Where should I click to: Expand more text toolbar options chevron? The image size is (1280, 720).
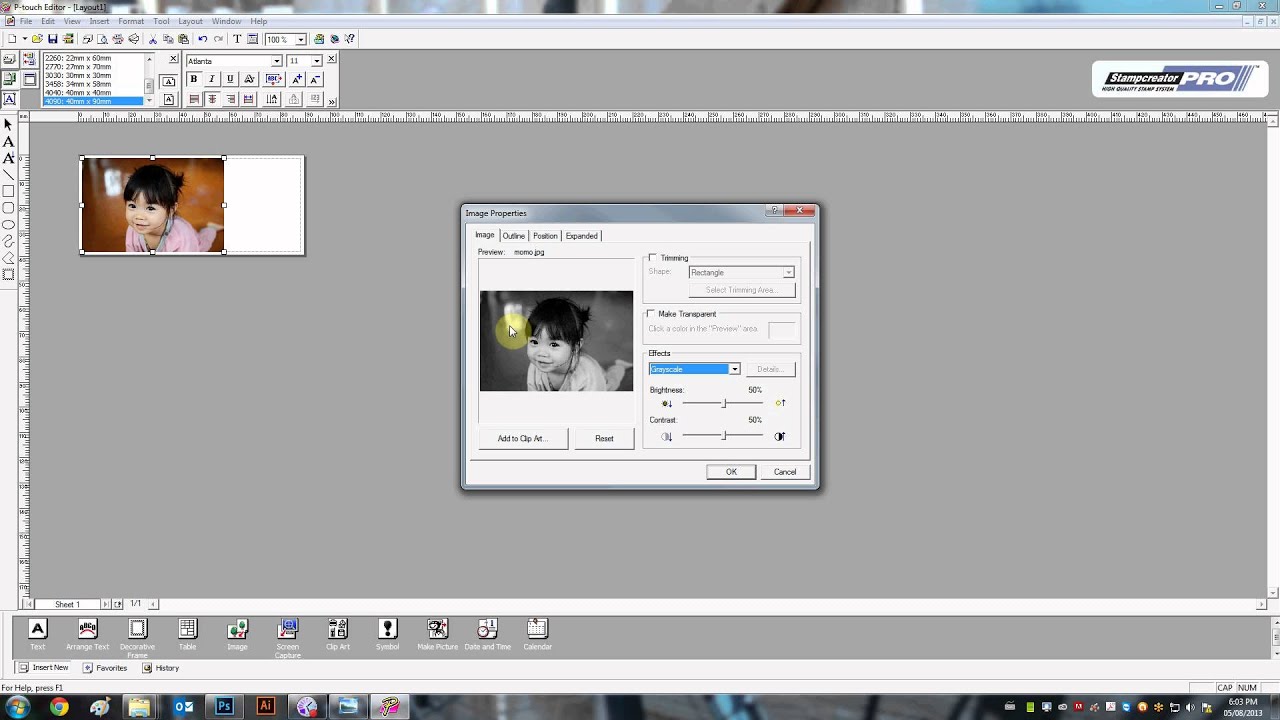(x=332, y=101)
